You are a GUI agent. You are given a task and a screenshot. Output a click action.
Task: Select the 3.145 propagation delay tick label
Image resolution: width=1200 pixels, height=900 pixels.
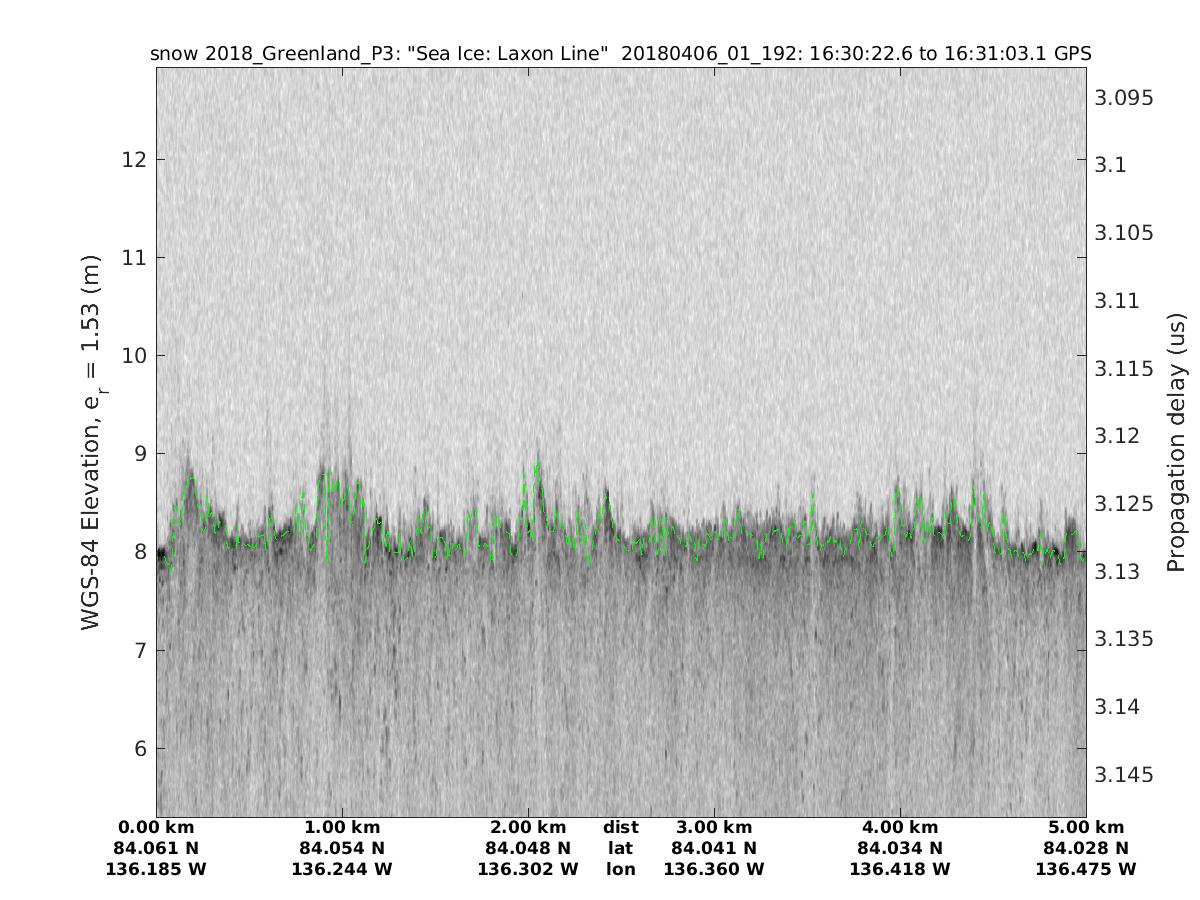(x=1125, y=775)
